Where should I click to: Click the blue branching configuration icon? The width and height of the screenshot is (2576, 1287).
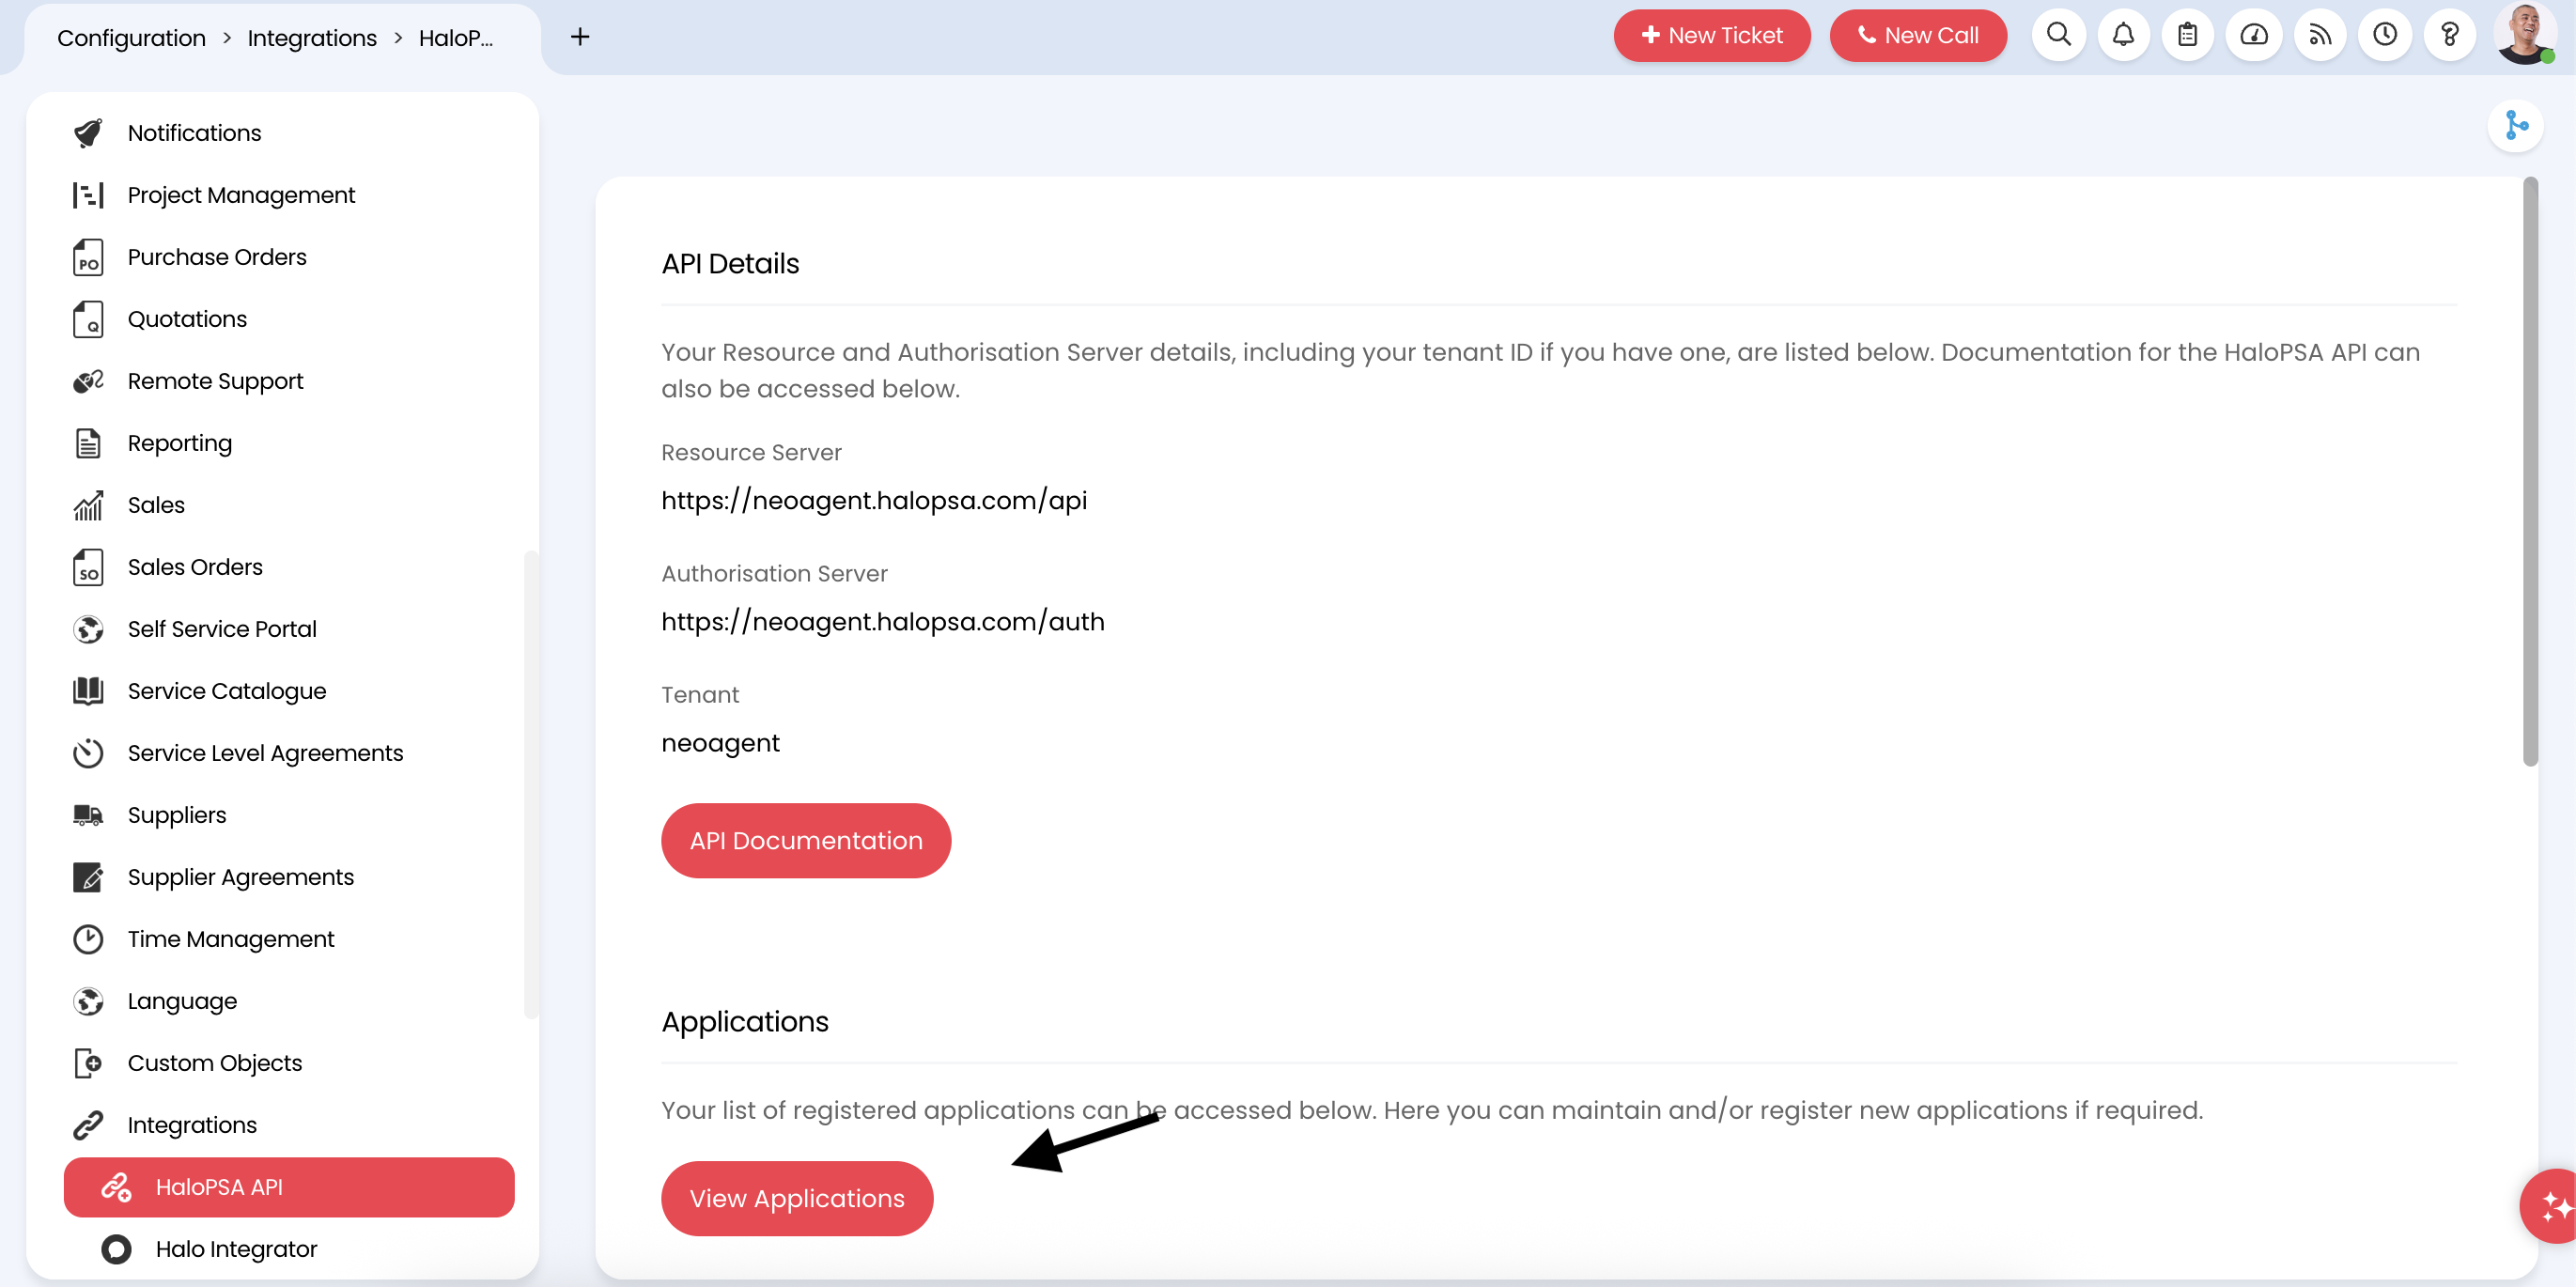coord(2517,126)
